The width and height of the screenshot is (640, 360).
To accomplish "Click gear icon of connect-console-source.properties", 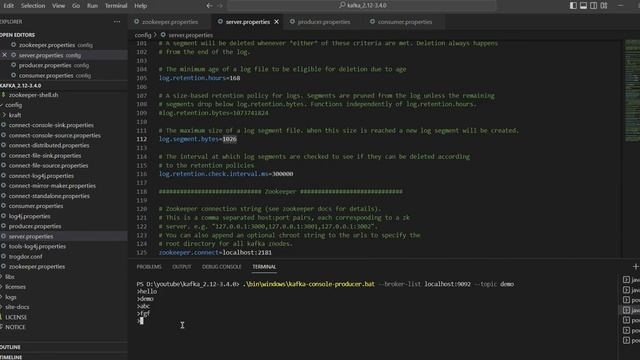I will tap(4, 136).
